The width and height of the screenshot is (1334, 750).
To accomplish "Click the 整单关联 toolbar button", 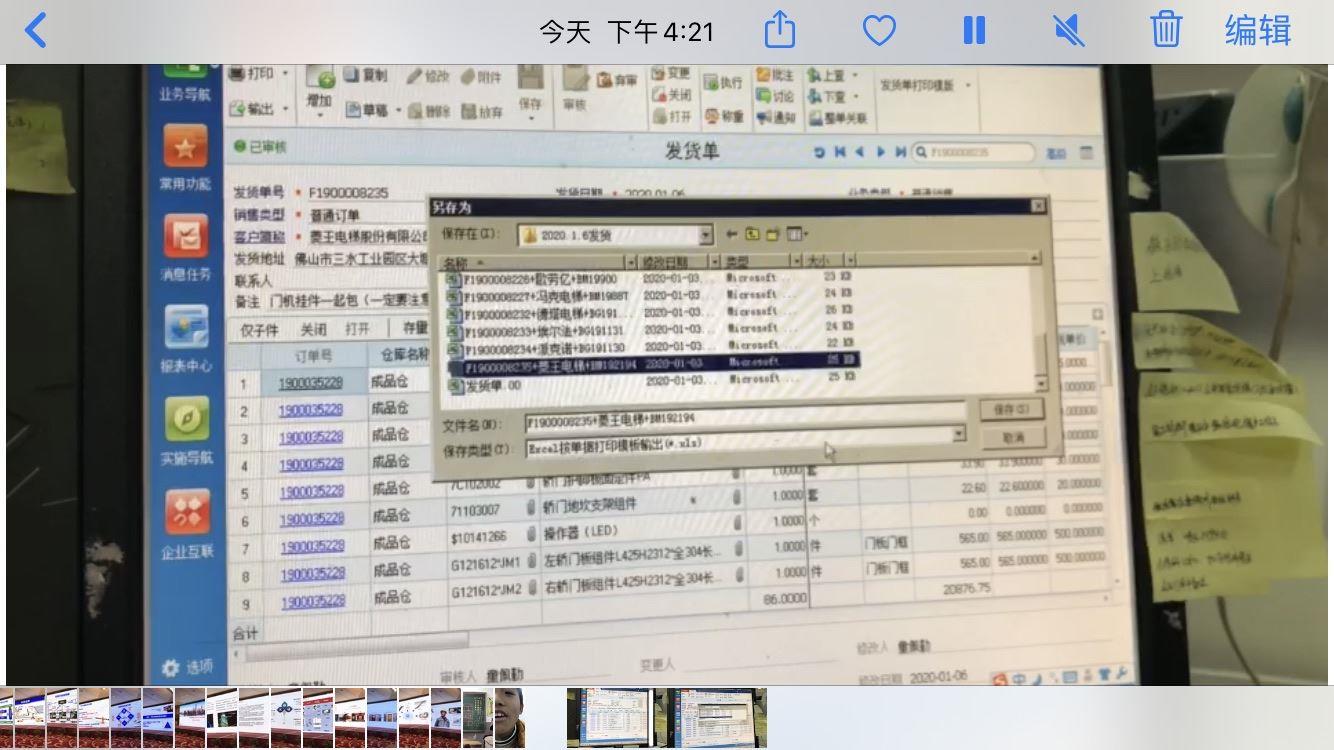I will (838, 118).
